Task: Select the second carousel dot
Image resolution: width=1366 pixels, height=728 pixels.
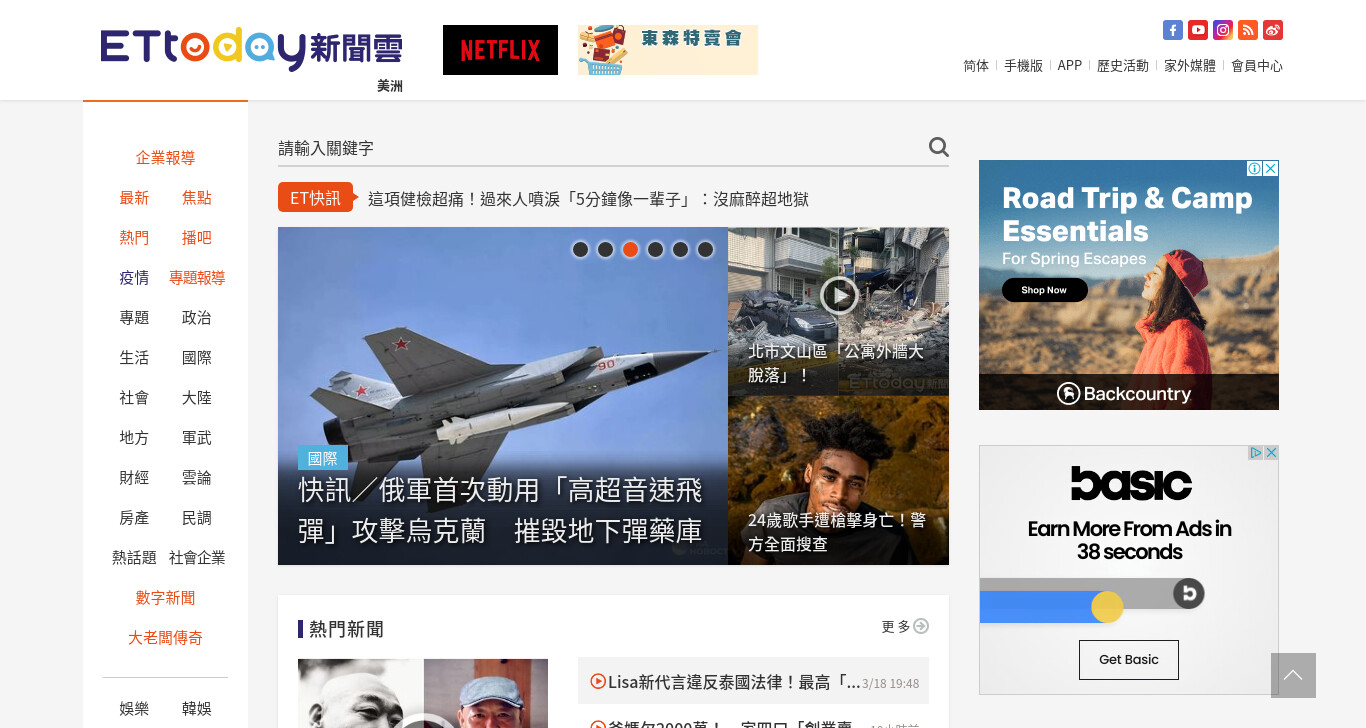Action: pyautogui.click(x=605, y=249)
